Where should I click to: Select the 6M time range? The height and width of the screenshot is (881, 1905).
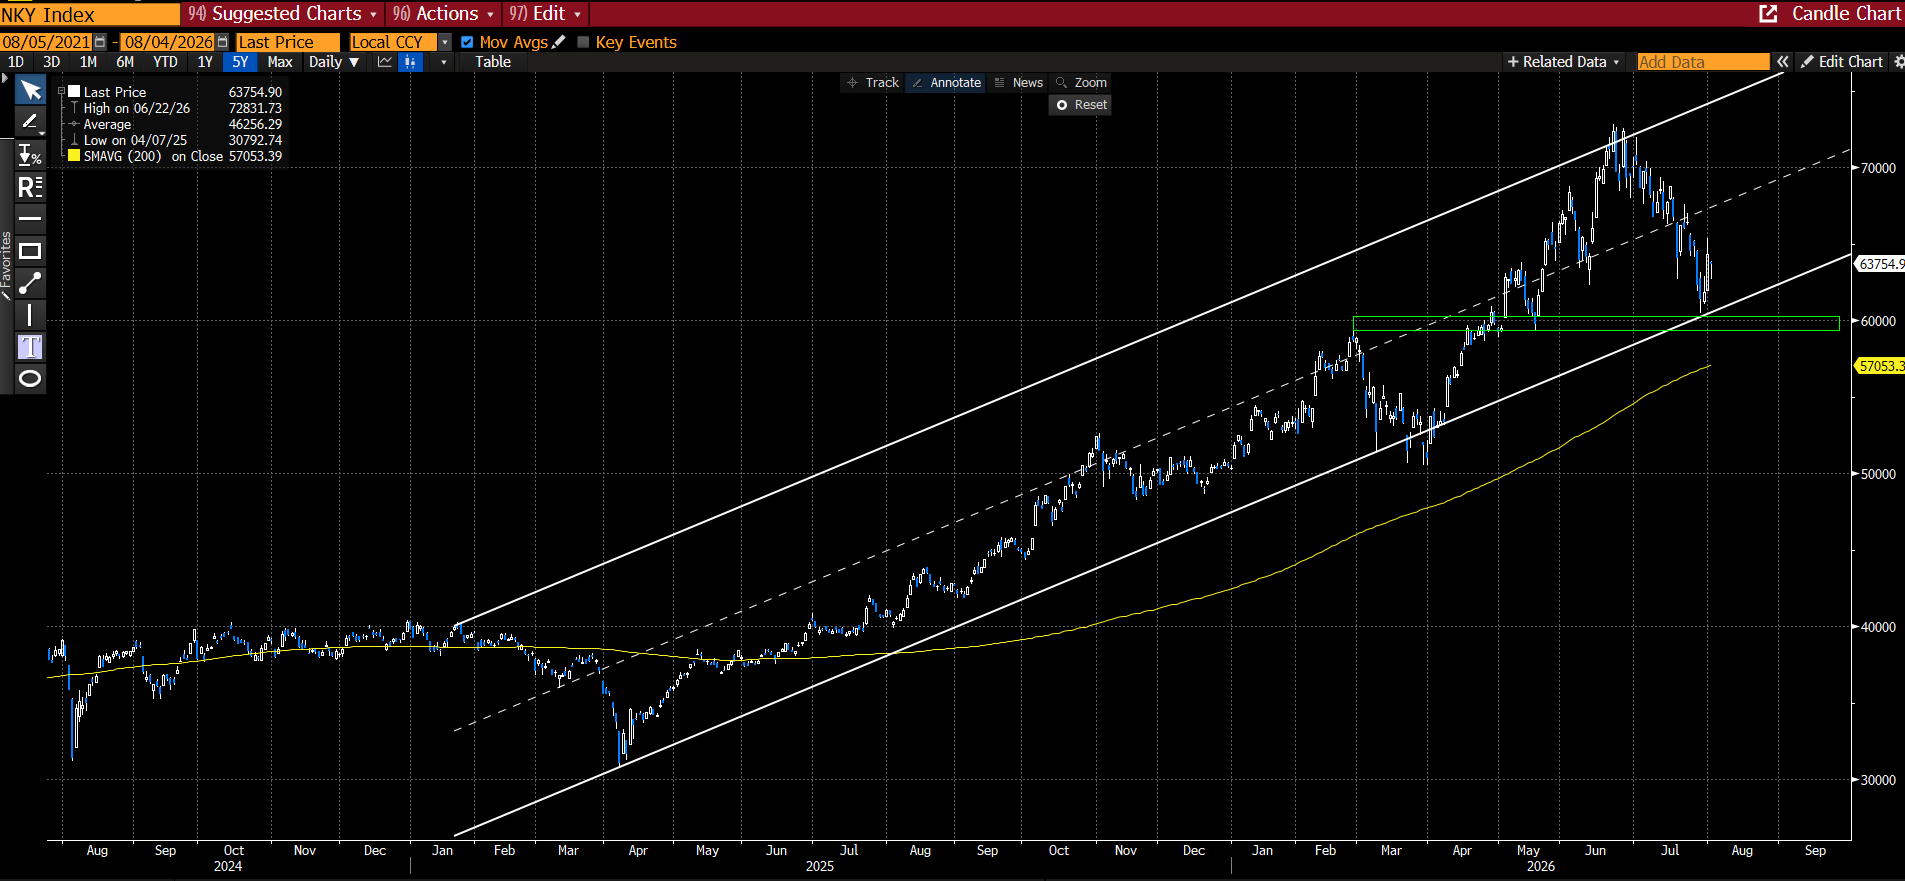coord(125,62)
